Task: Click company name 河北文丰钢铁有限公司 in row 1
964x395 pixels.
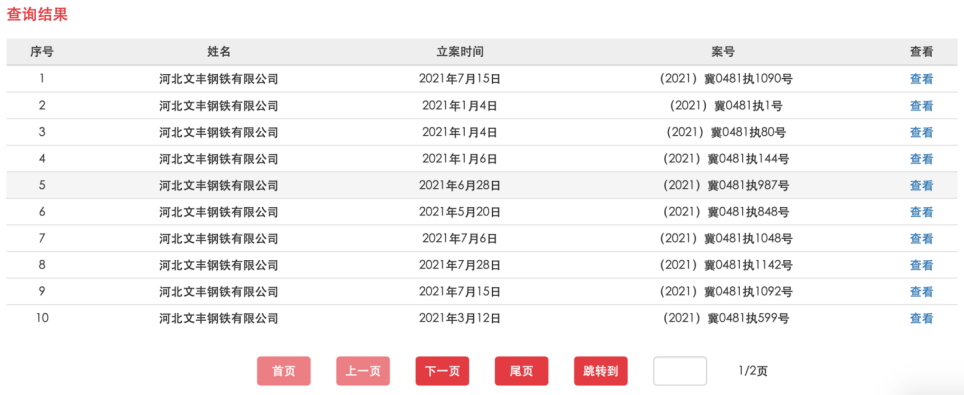Action: tap(219, 79)
